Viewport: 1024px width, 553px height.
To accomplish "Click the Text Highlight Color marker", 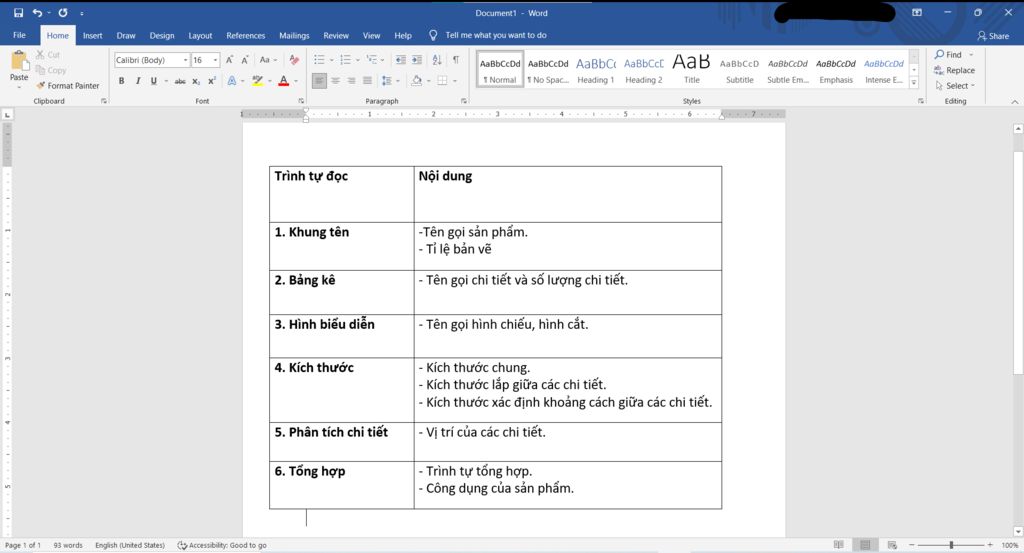I will click(x=257, y=81).
